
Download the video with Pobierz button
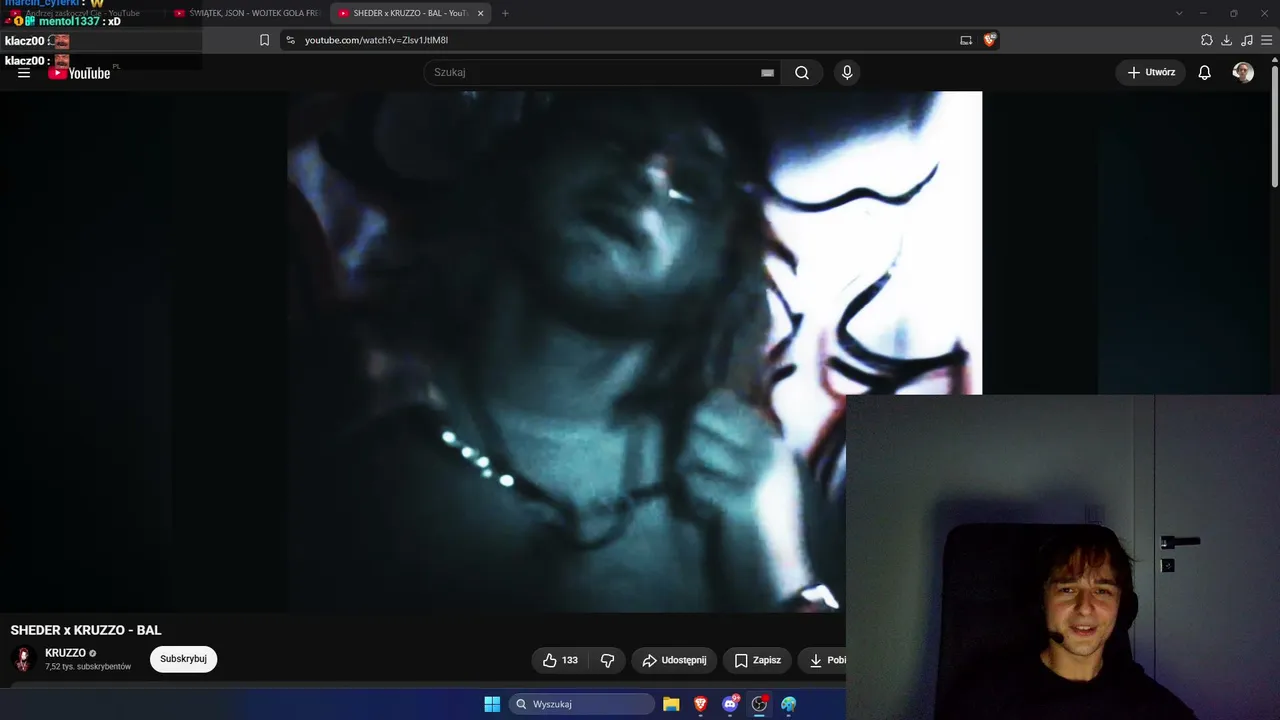823,660
